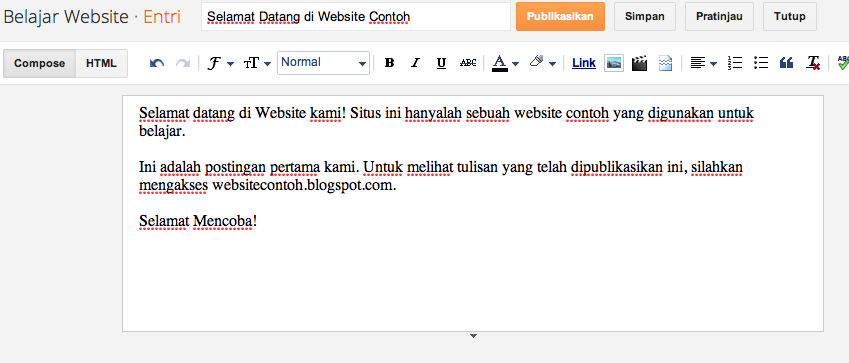Screen dimensions: 849x363
Task: Switch to HTML editing mode
Action: coord(101,63)
